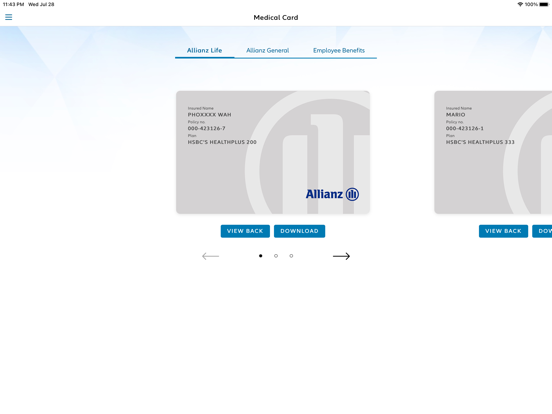Select the first carousel page dot

click(261, 256)
